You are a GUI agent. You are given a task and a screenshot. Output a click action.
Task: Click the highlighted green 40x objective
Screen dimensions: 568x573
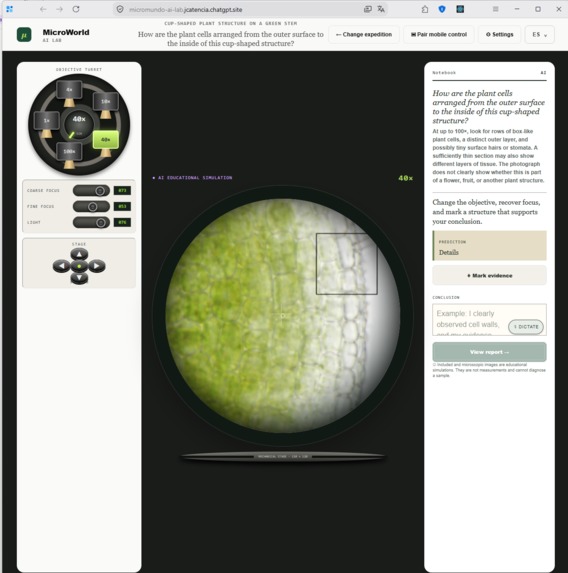[106, 140]
